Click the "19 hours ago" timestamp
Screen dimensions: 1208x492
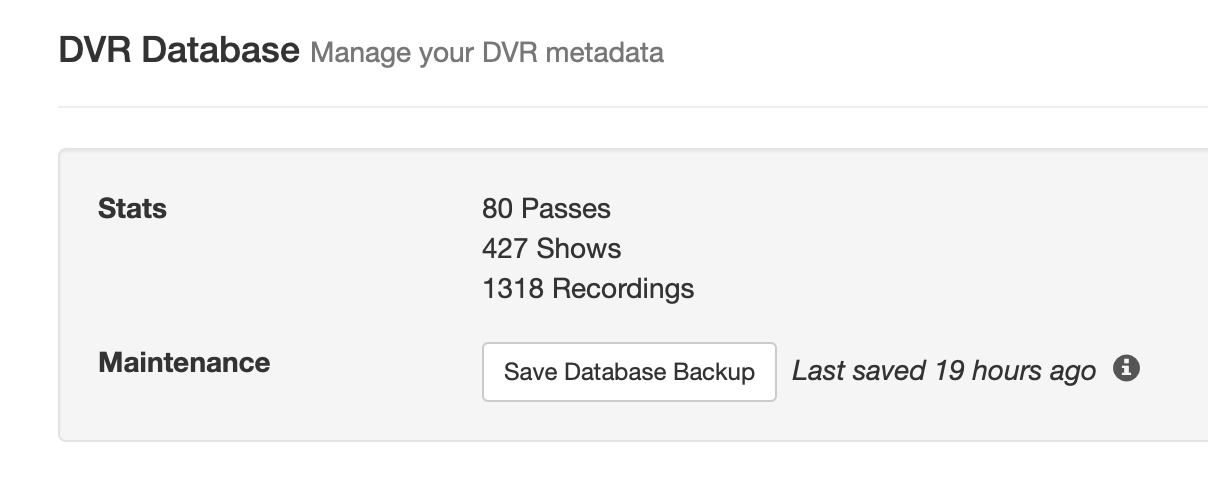[x=1015, y=371]
